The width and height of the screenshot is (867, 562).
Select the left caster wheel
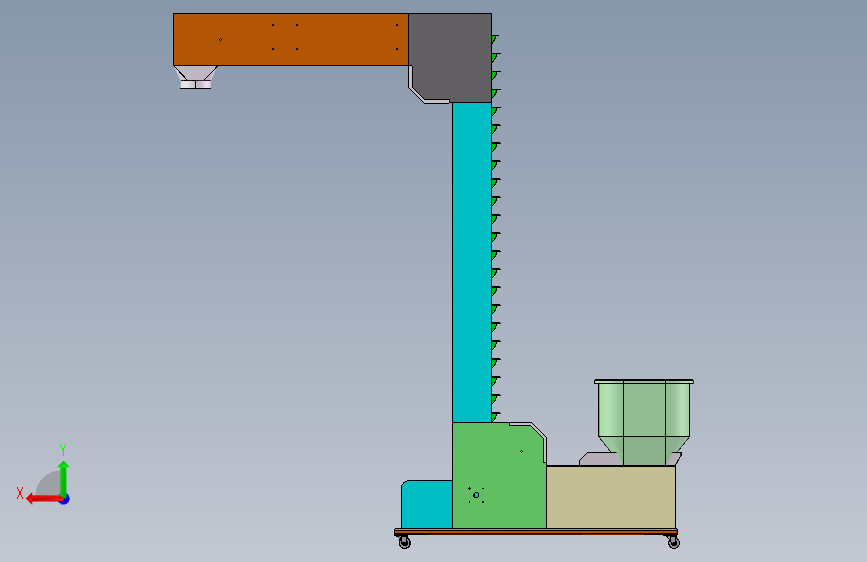pyautogui.click(x=405, y=542)
